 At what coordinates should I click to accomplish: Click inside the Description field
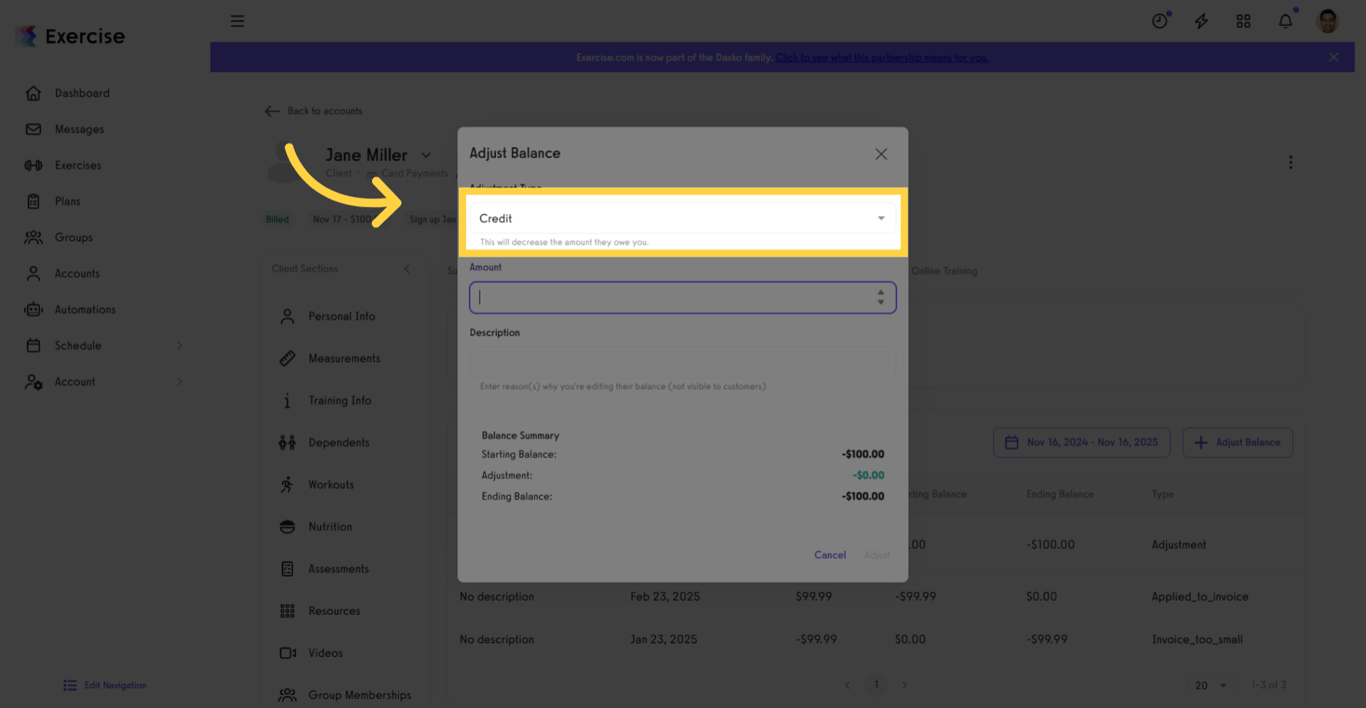click(x=681, y=362)
